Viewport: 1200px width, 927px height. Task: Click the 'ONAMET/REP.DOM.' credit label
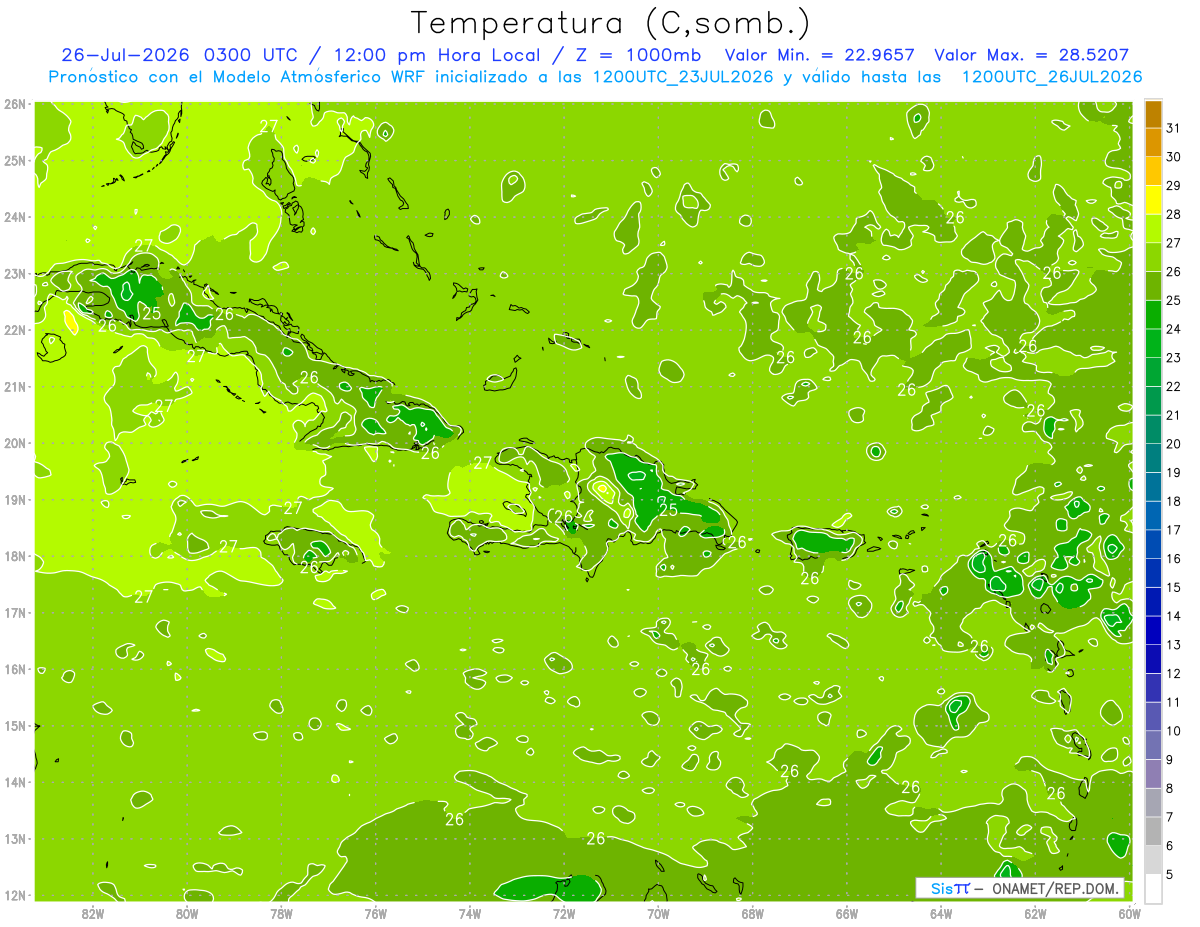(x=1054, y=888)
